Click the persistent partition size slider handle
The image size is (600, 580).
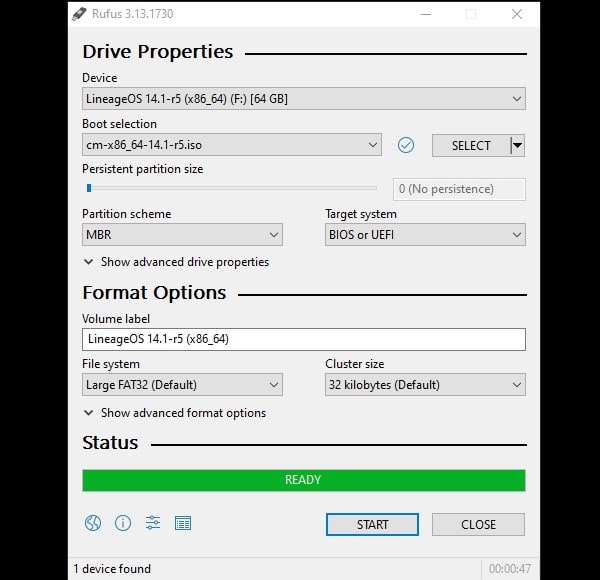[x=89, y=188]
